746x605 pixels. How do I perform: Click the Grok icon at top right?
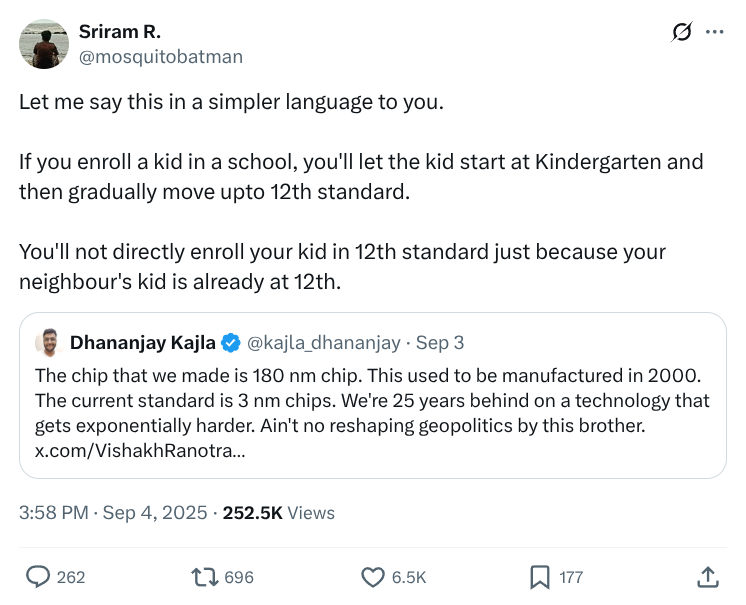(681, 32)
